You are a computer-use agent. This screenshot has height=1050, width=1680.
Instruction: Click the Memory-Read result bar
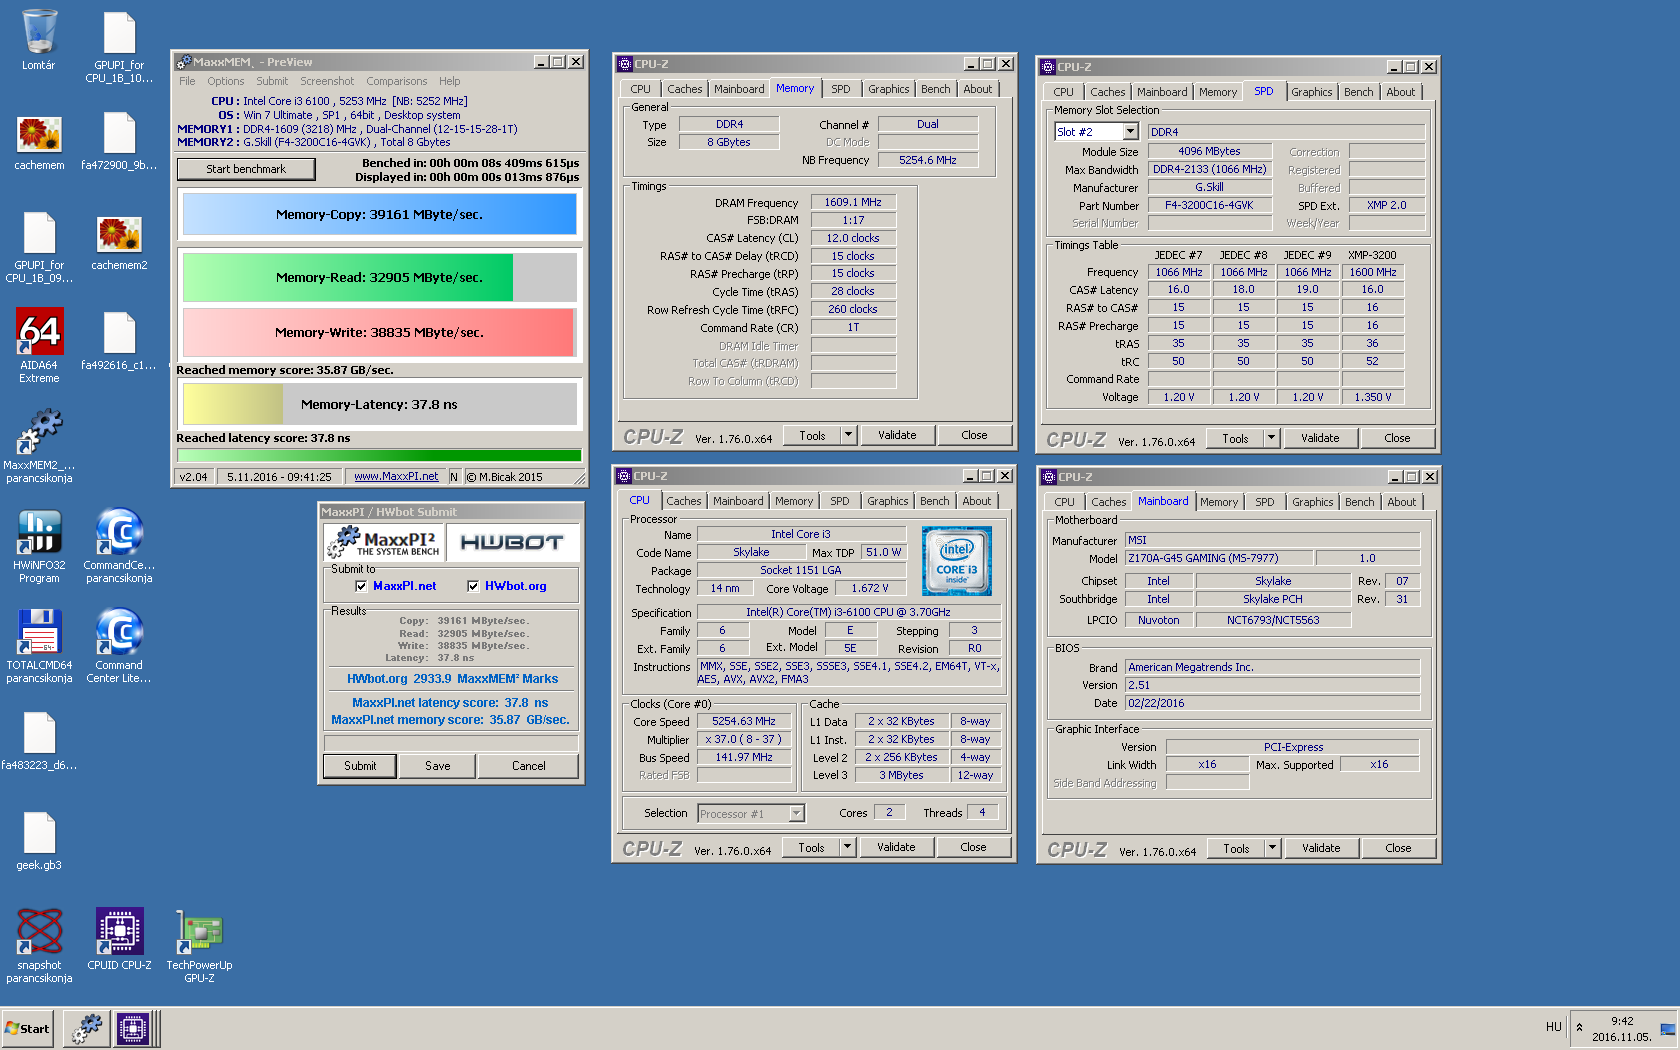click(x=379, y=277)
